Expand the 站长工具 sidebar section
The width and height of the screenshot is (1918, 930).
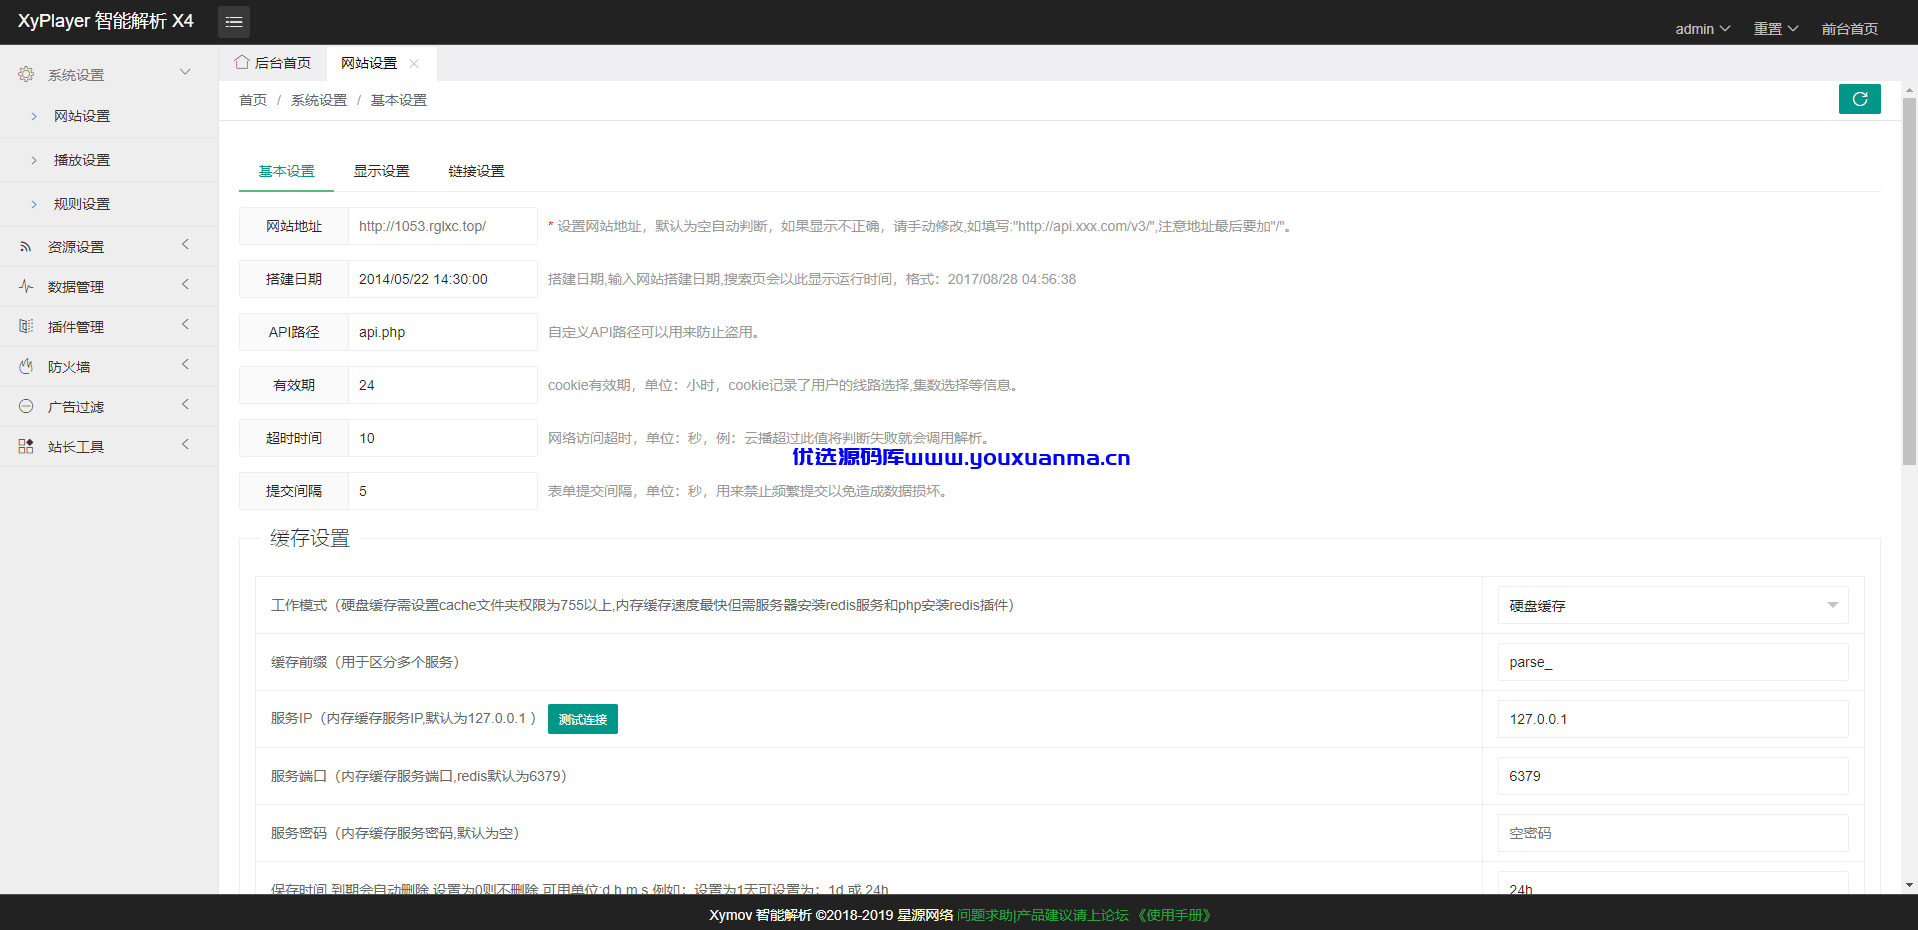[185, 445]
